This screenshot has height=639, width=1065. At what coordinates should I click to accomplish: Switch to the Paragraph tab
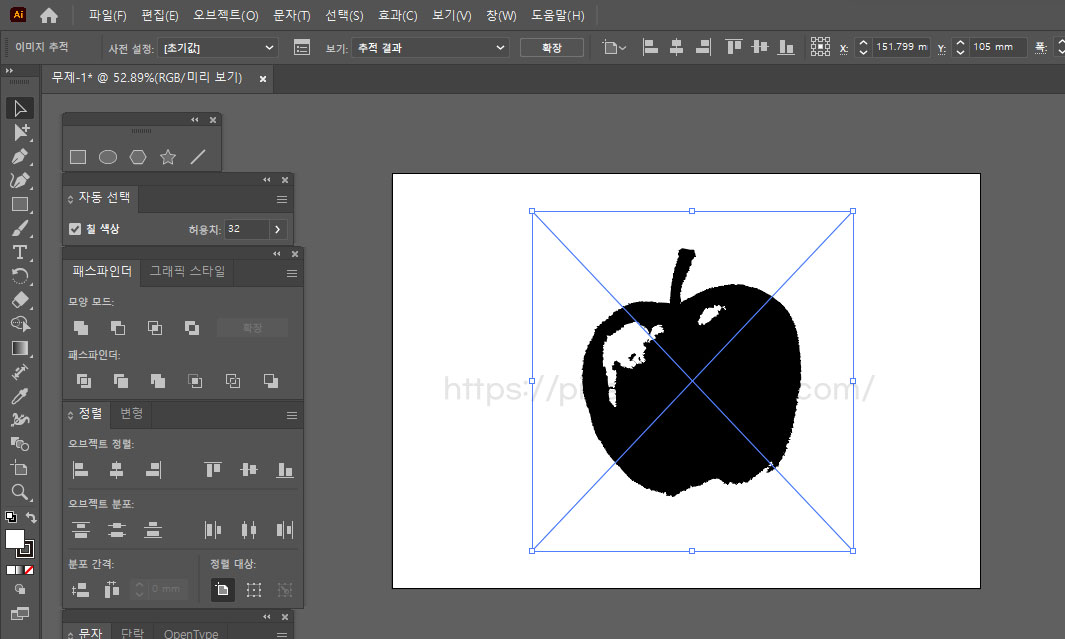point(132,633)
